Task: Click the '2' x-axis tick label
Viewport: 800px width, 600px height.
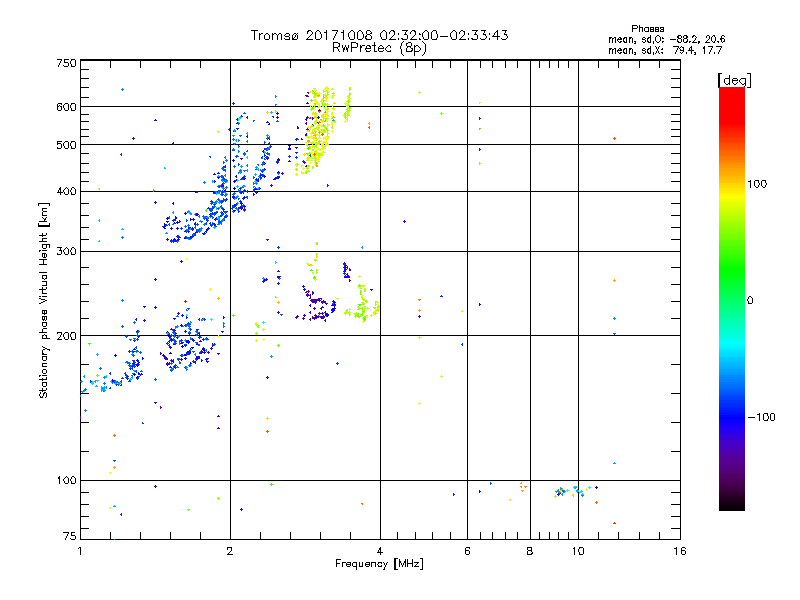Action: (230, 551)
